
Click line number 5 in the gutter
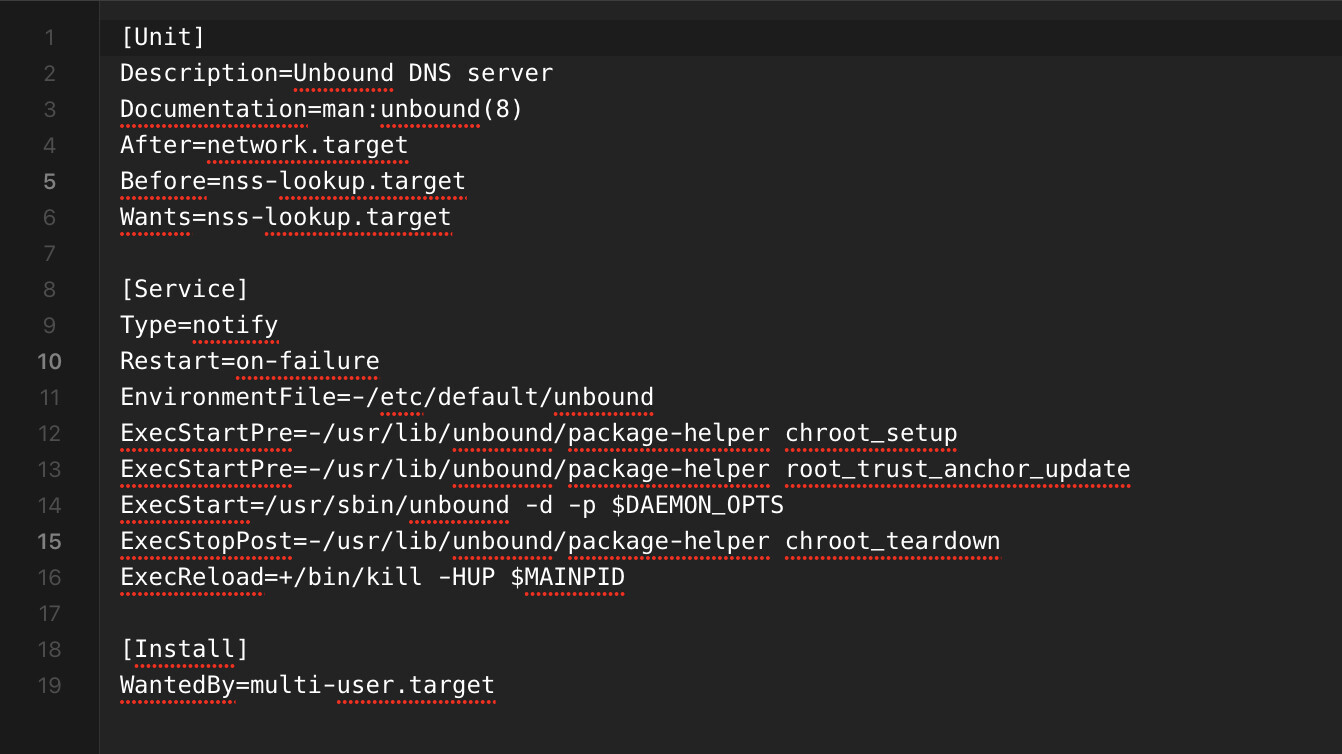pos(50,182)
